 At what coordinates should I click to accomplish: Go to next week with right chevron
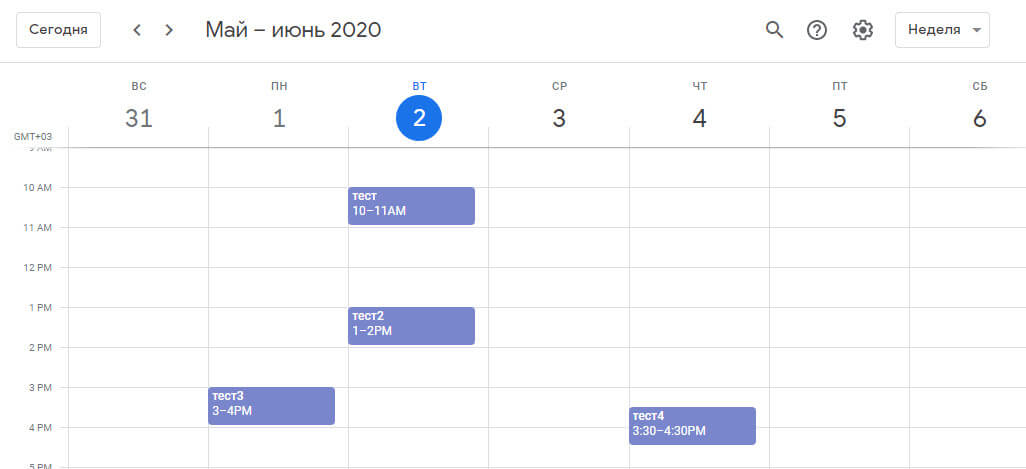tap(169, 30)
